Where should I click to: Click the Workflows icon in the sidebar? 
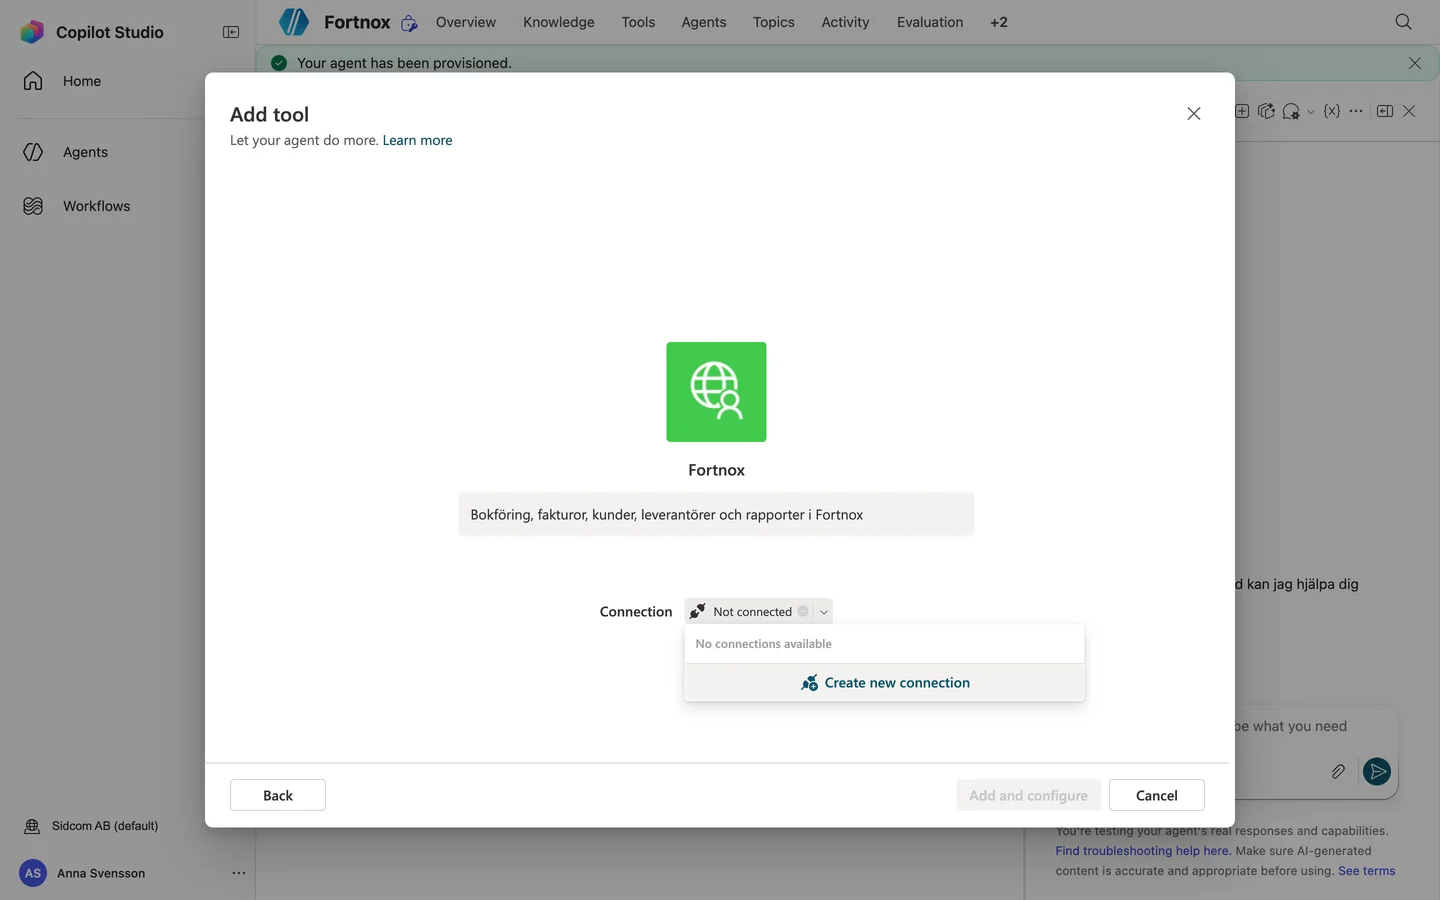pos(33,206)
